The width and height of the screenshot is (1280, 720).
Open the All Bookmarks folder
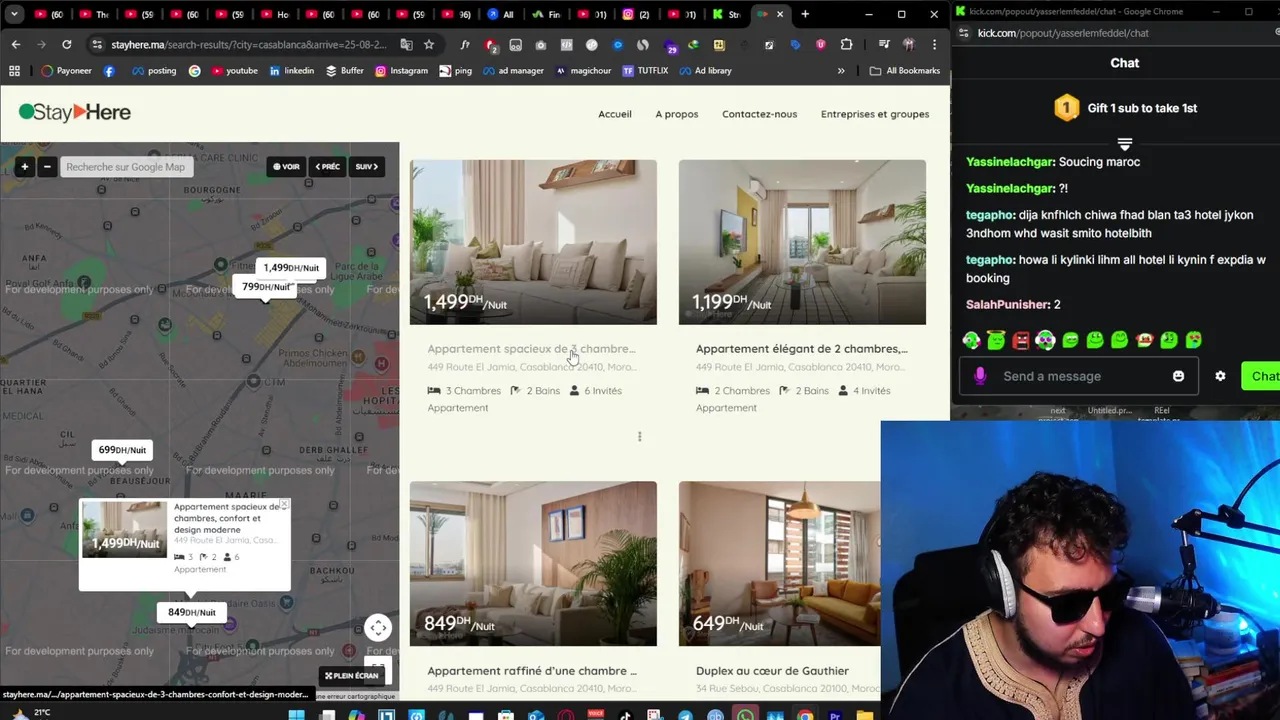click(904, 71)
